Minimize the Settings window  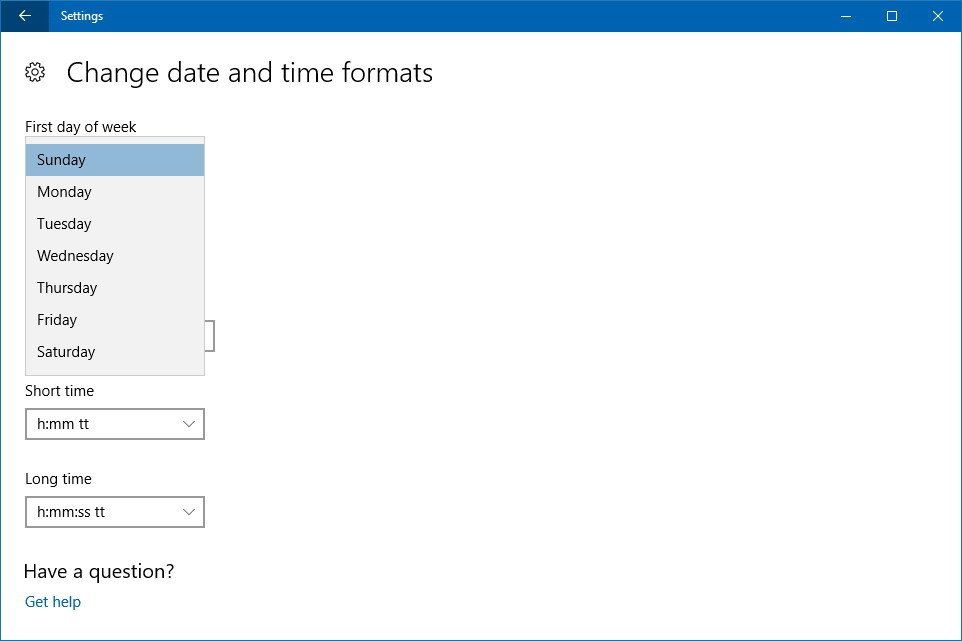tap(845, 16)
